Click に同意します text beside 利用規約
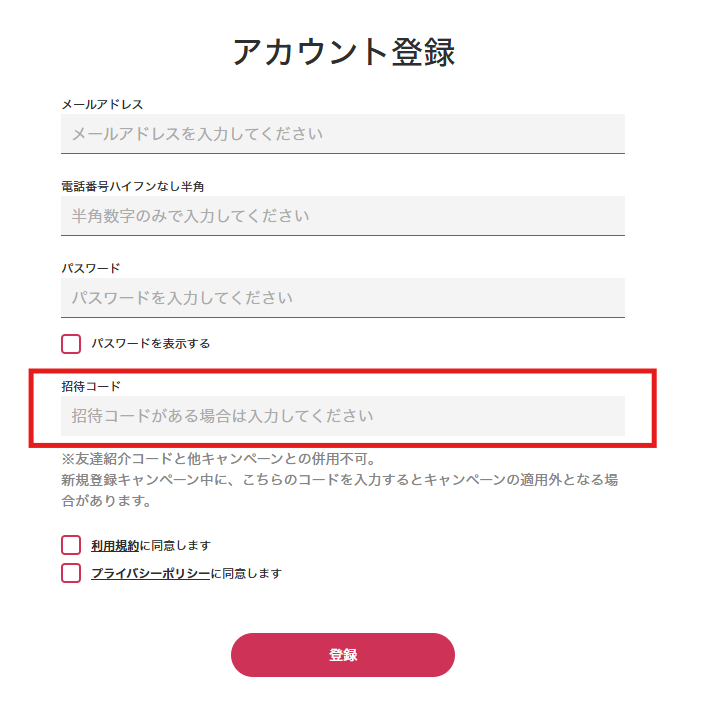 175,546
